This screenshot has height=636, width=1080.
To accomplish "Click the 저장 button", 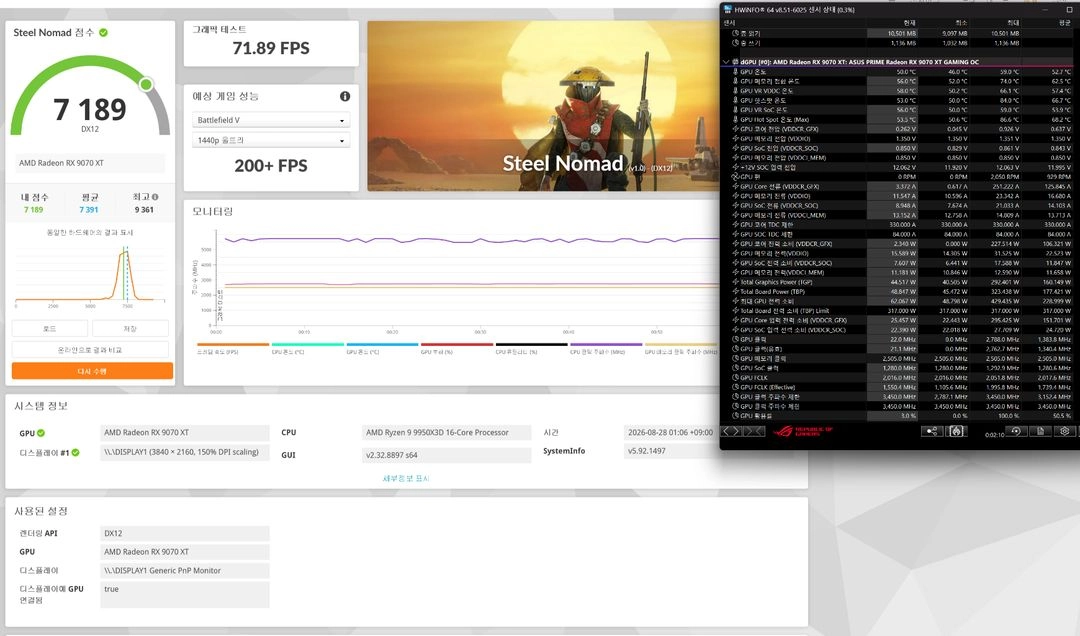I will pyautogui.click(x=130, y=329).
